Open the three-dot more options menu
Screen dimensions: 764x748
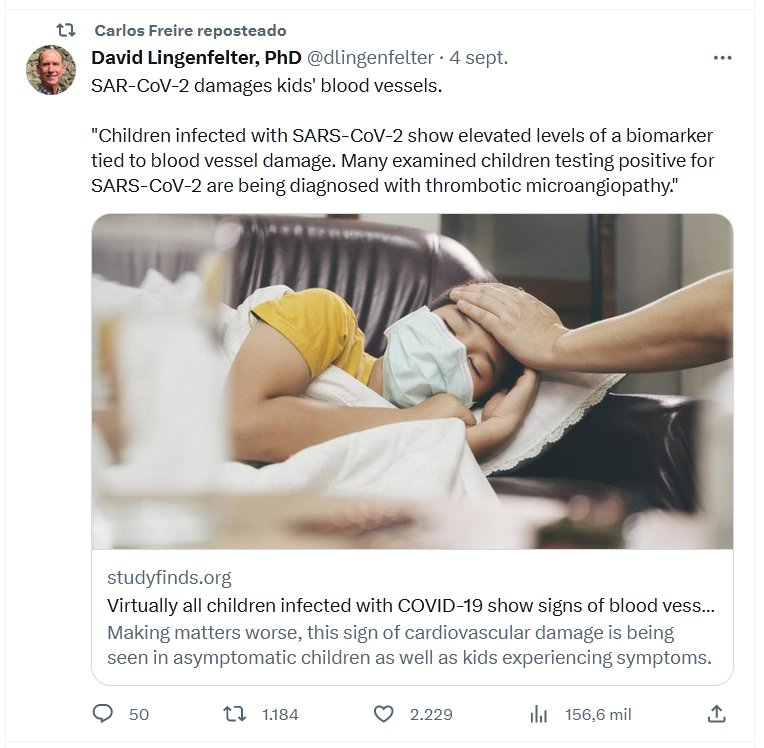point(722,58)
